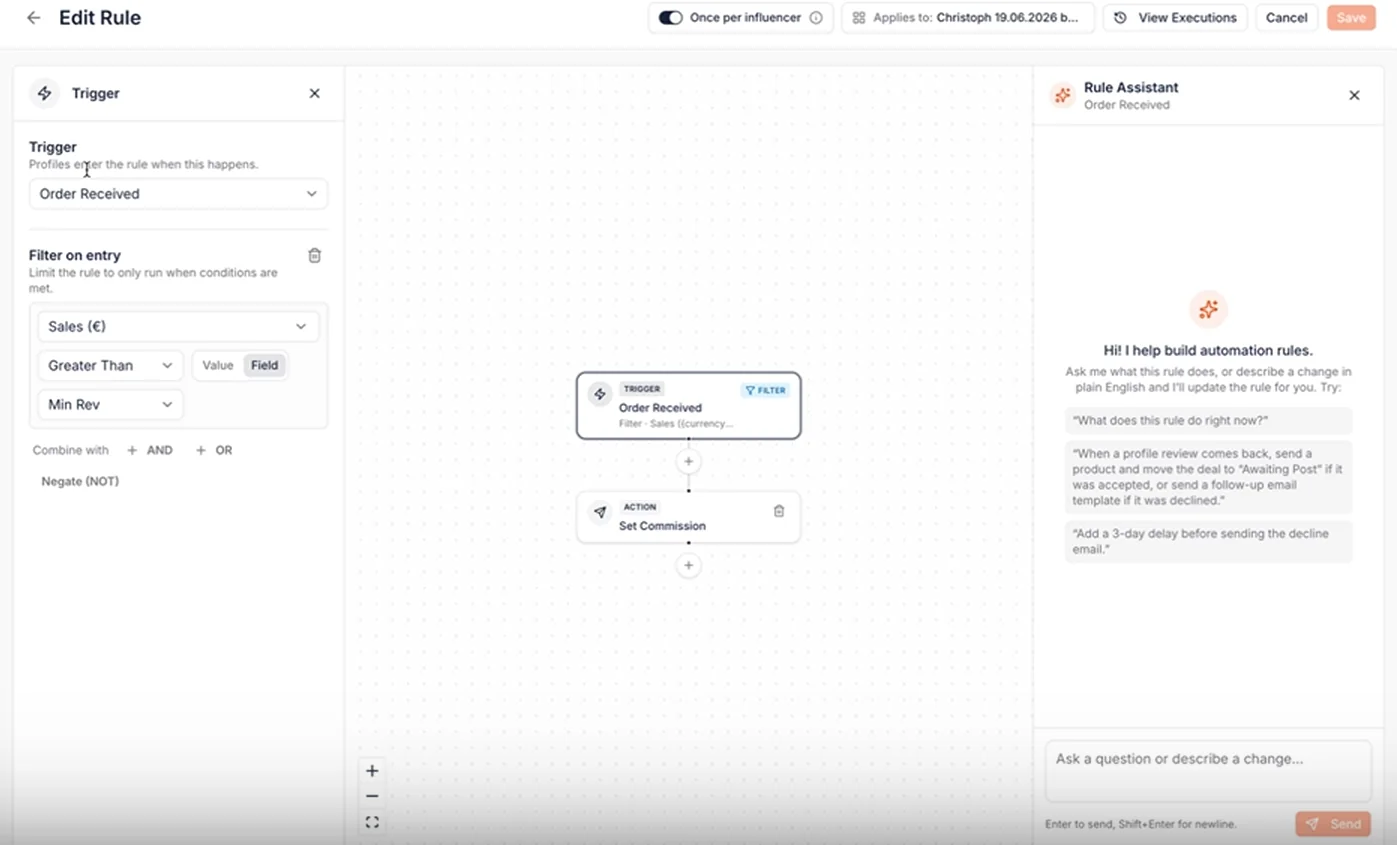Click the paper plane icon on action node
The height and width of the screenshot is (845, 1397).
[600, 512]
